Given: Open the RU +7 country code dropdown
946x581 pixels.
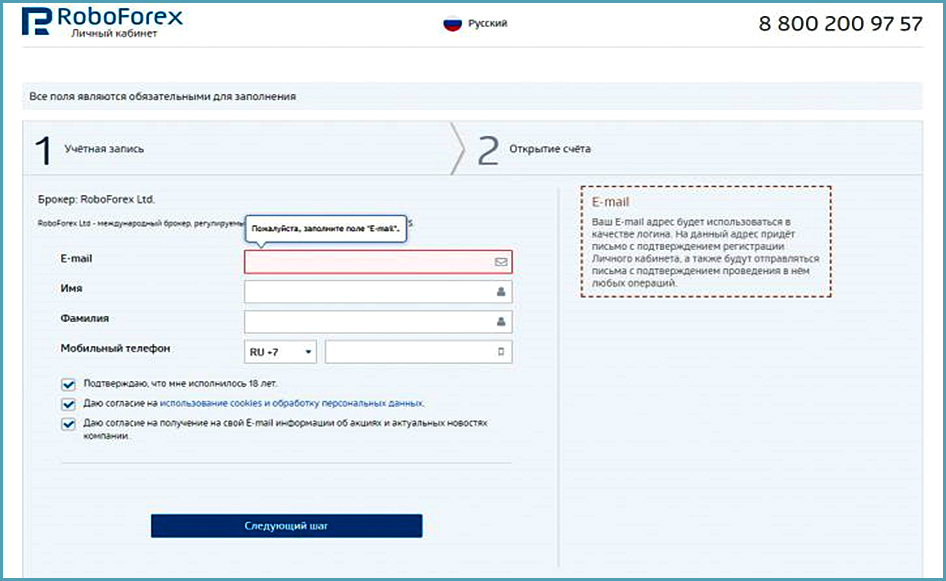Looking at the screenshot, I should tap(280, 352).
